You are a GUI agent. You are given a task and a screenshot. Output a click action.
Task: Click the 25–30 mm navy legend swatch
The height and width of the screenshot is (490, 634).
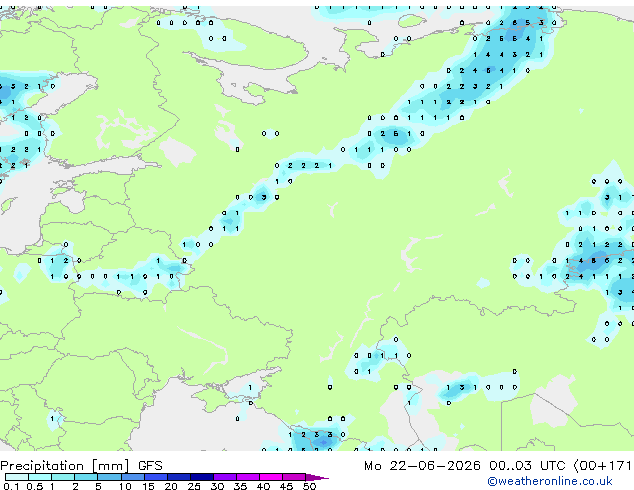[201, 477]
